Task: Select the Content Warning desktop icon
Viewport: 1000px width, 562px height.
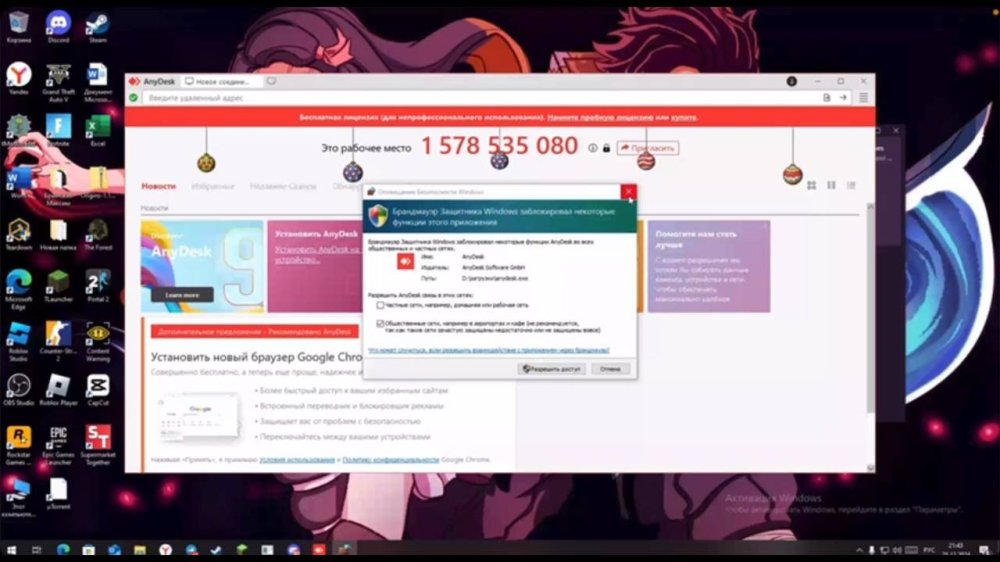Action: click(x=98, y=341)
